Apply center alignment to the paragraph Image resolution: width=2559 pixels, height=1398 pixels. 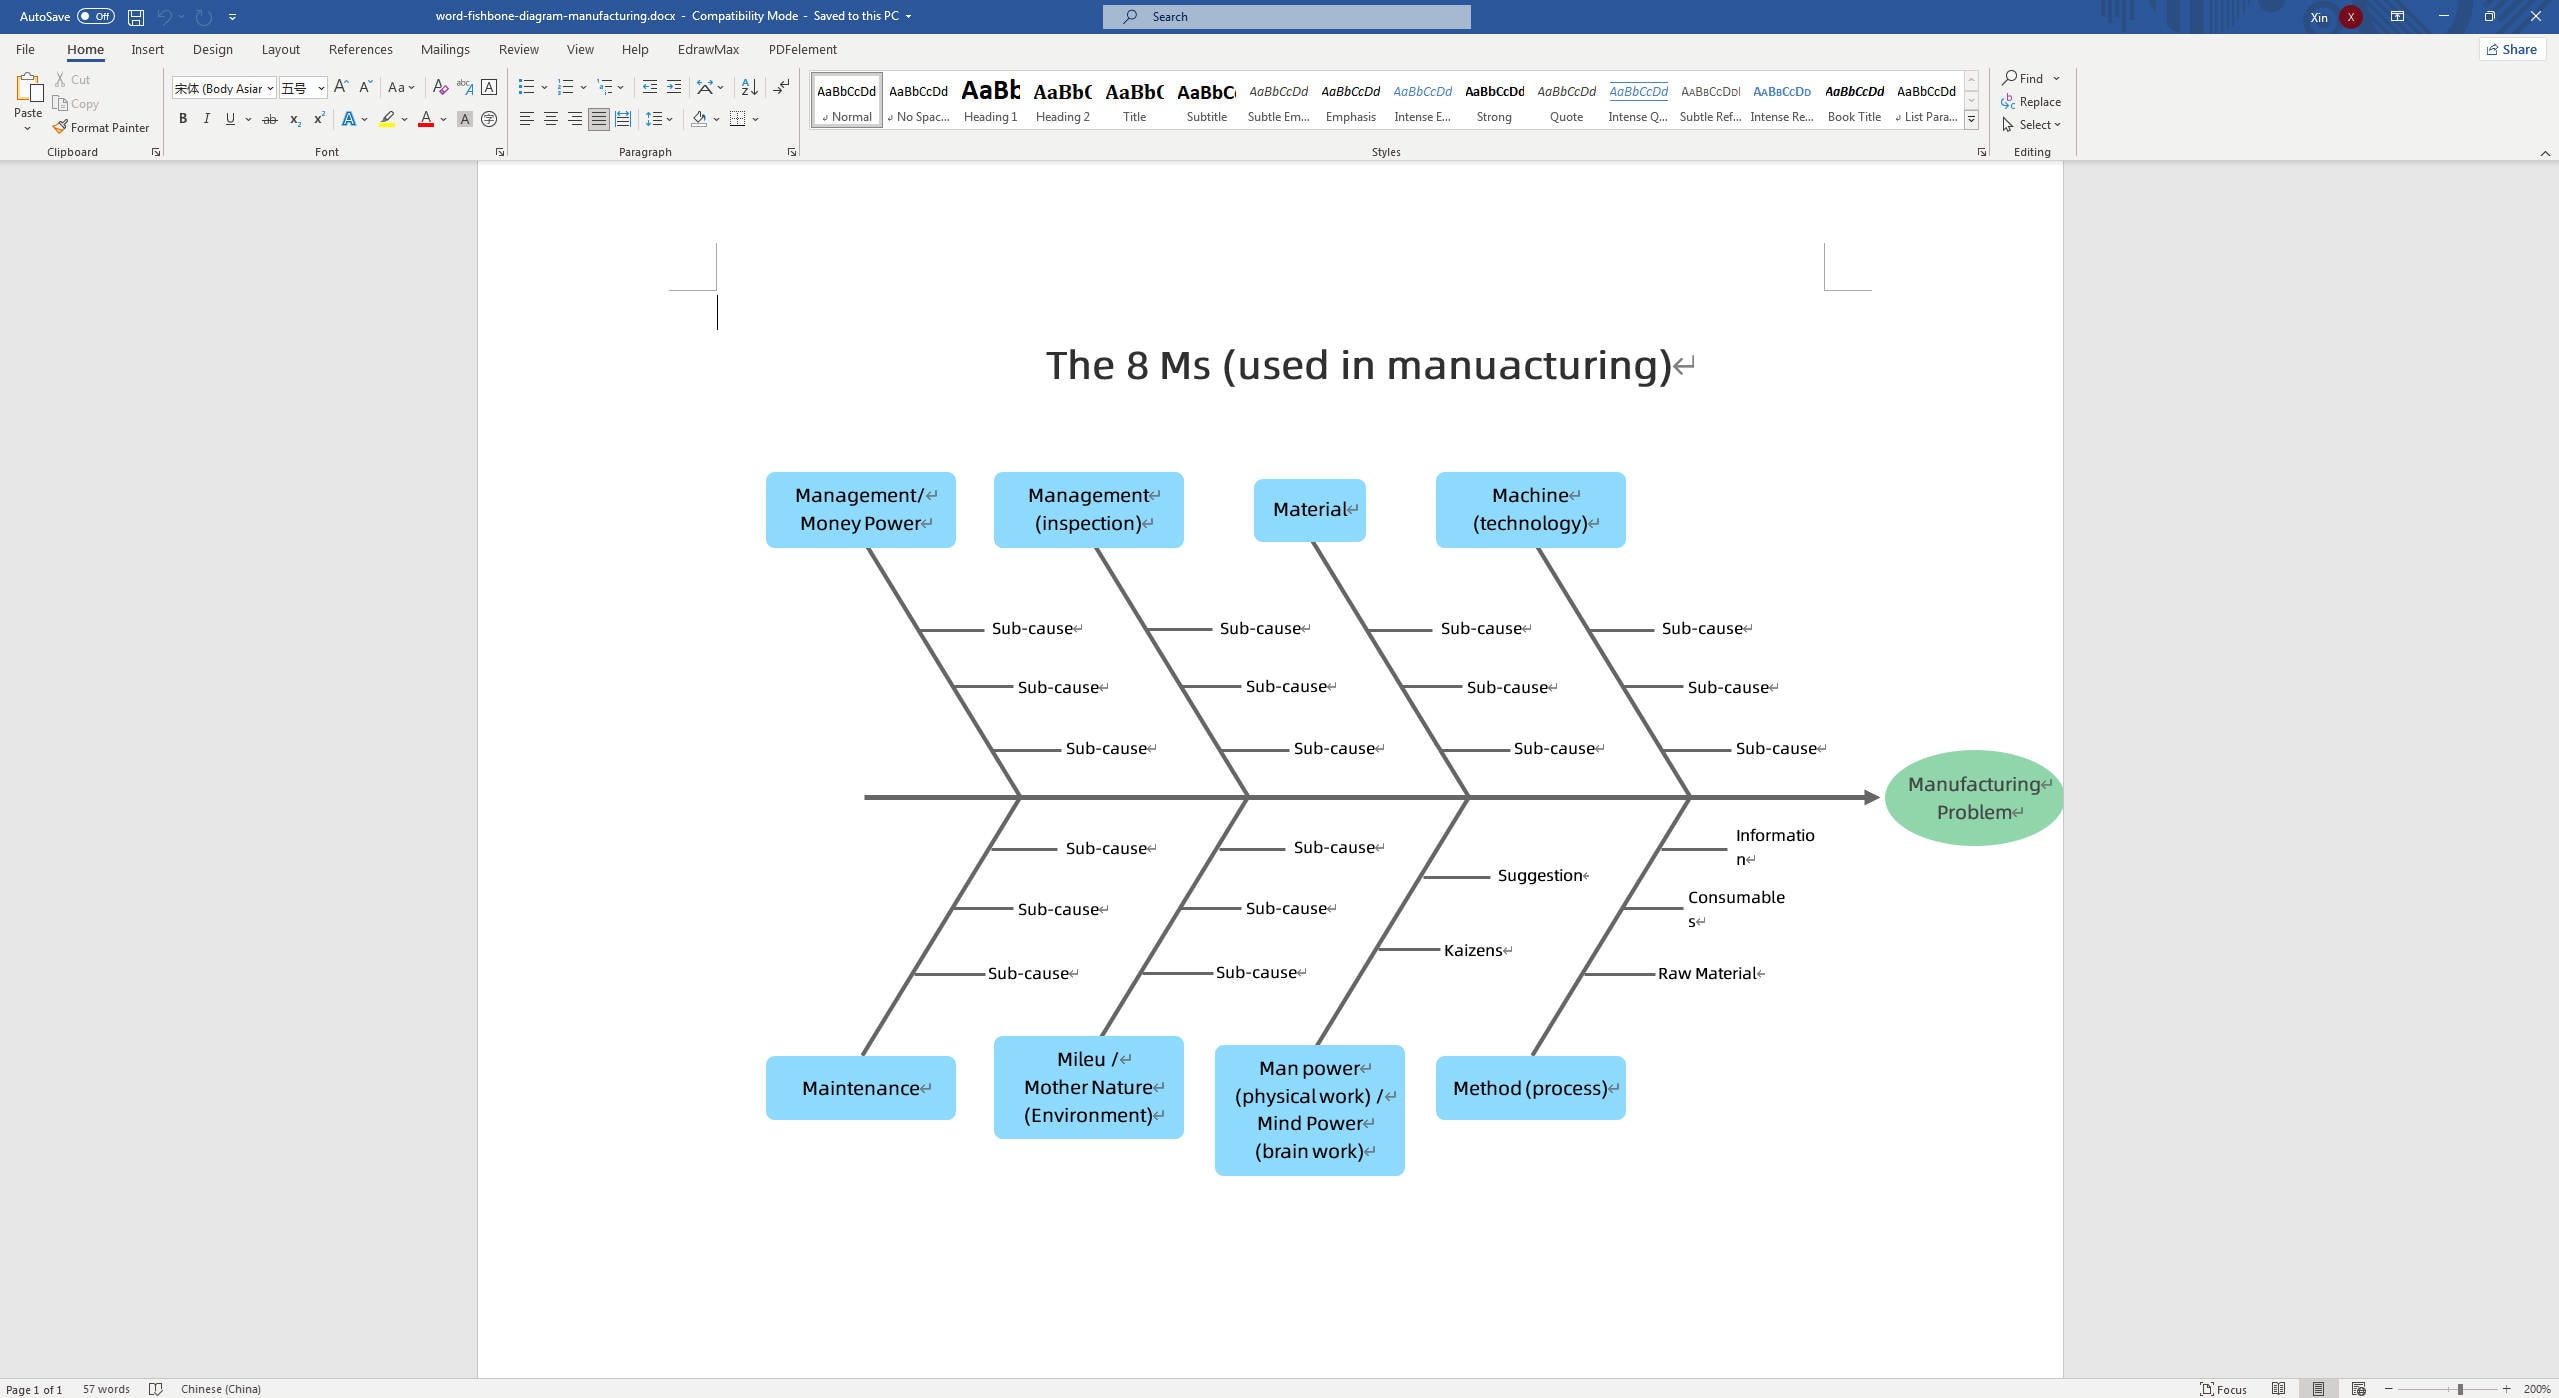coord(551,119)
